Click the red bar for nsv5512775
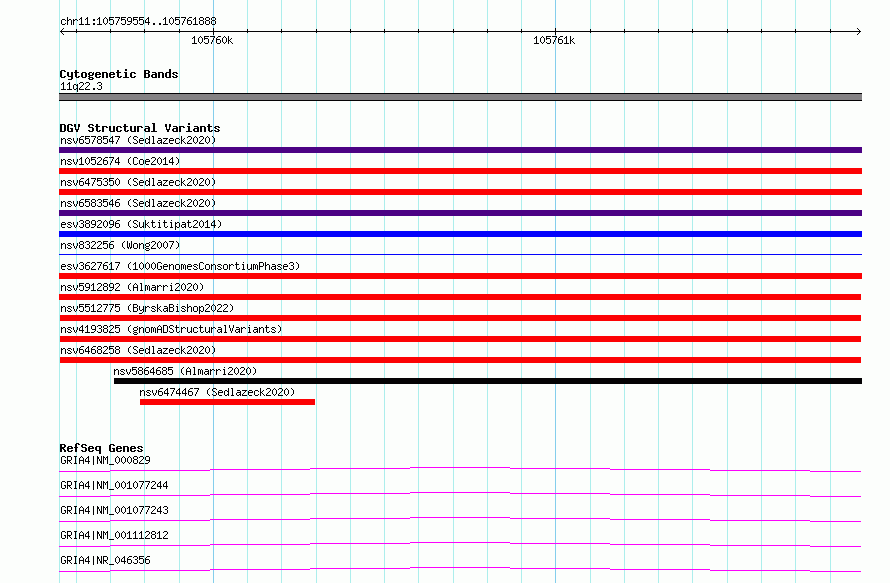890x583 pixels. coord(460,318)
